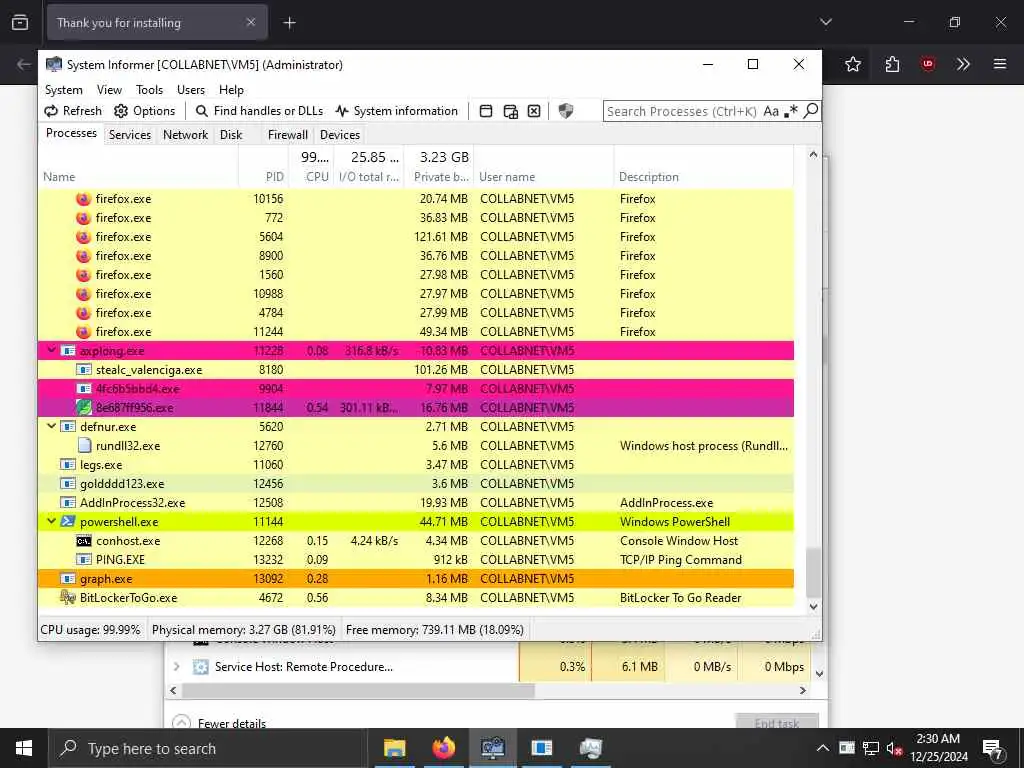This screenshot has height=768, width=1024.
Task: Sort by the PID column header
Action: (x=263, y=176)
